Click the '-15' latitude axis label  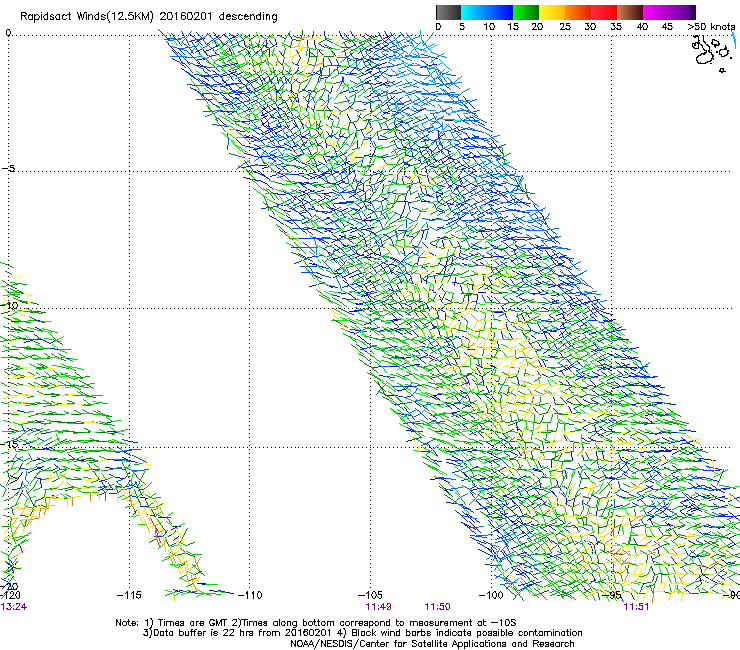coord(9,444)
